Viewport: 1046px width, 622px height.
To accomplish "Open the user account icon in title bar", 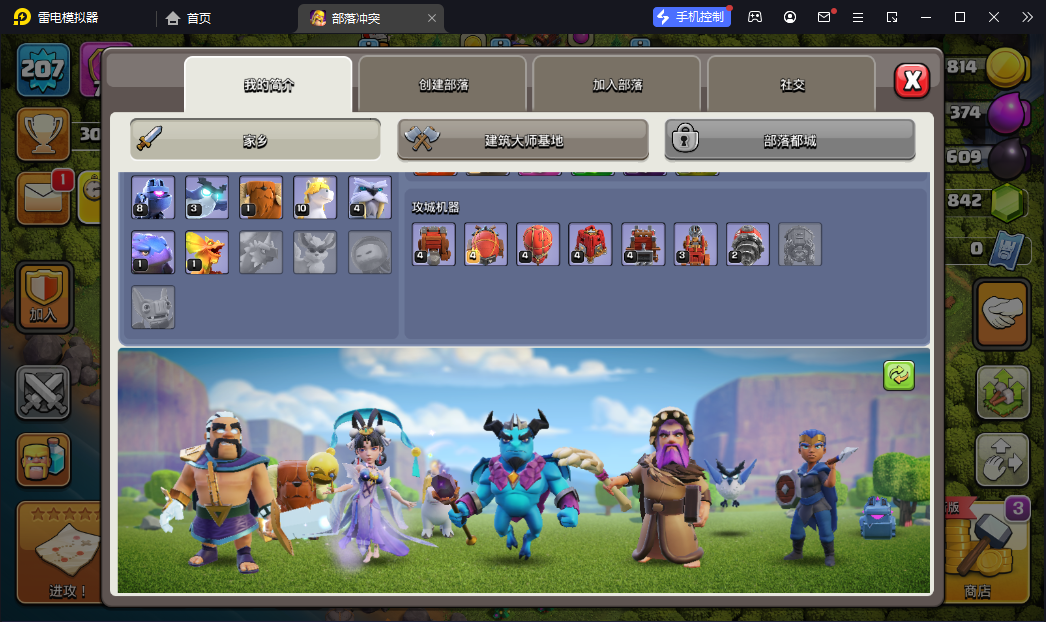I will [790, 17].
